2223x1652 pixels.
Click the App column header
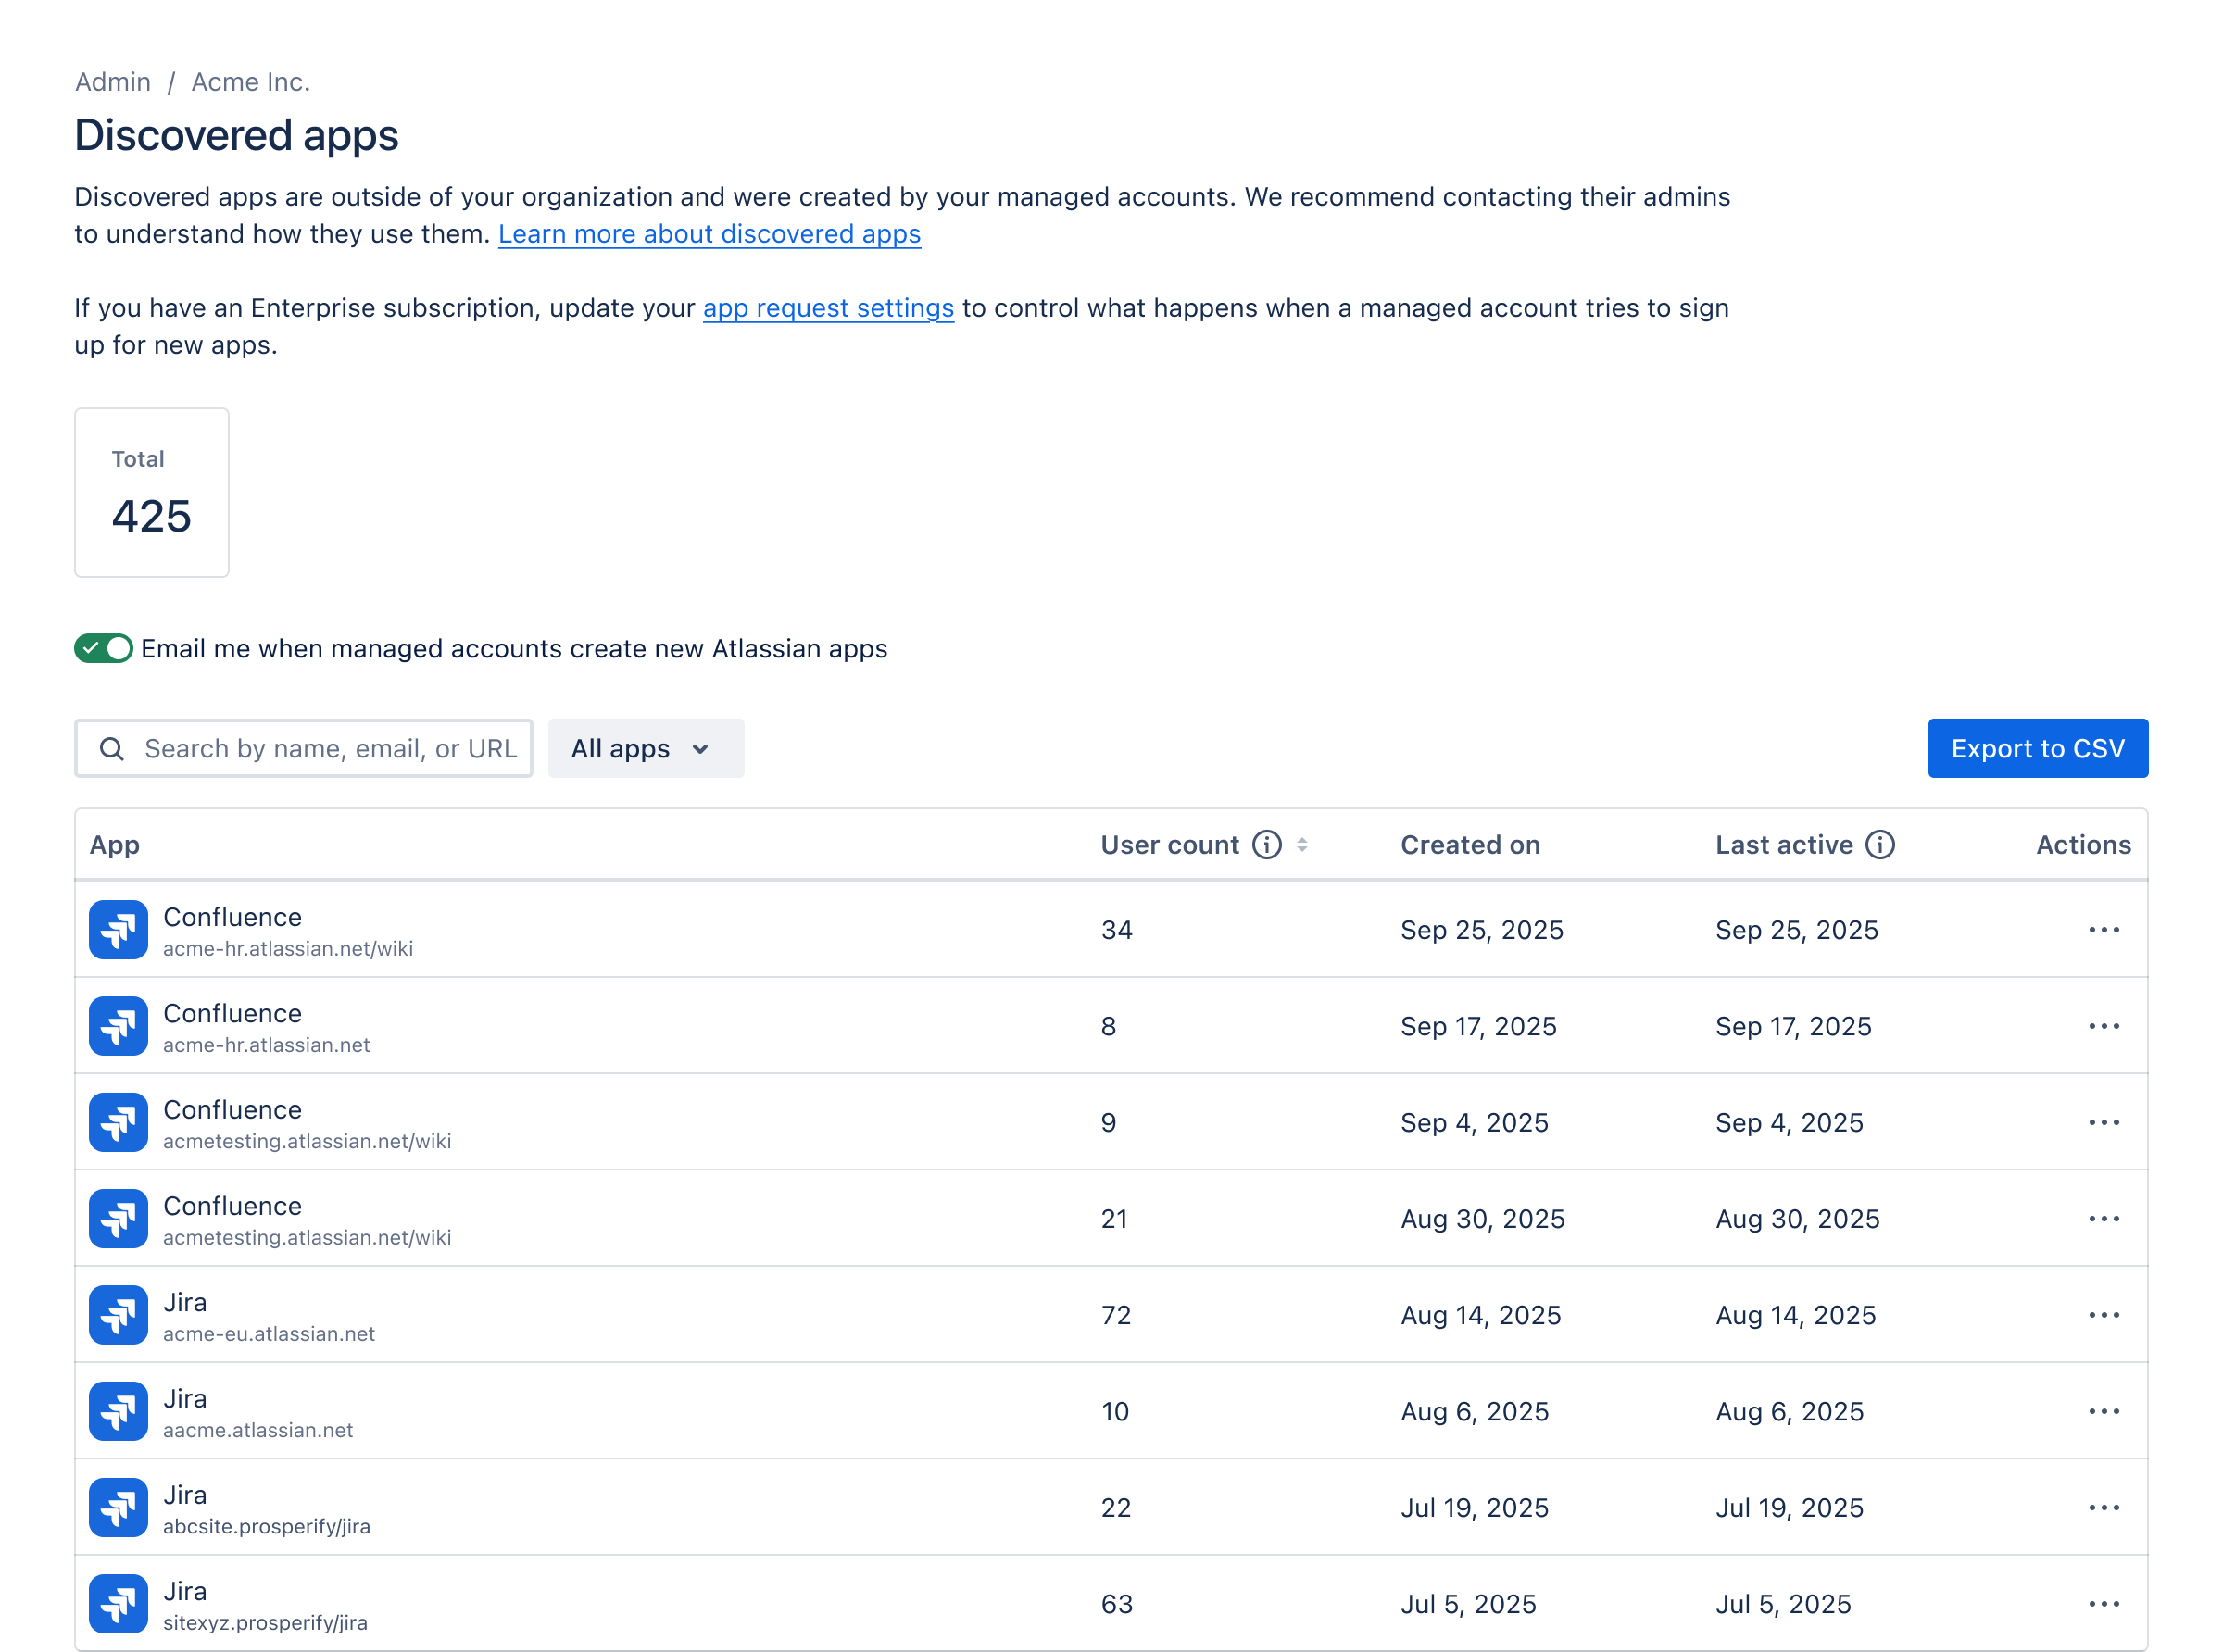[x=114, y=845]
